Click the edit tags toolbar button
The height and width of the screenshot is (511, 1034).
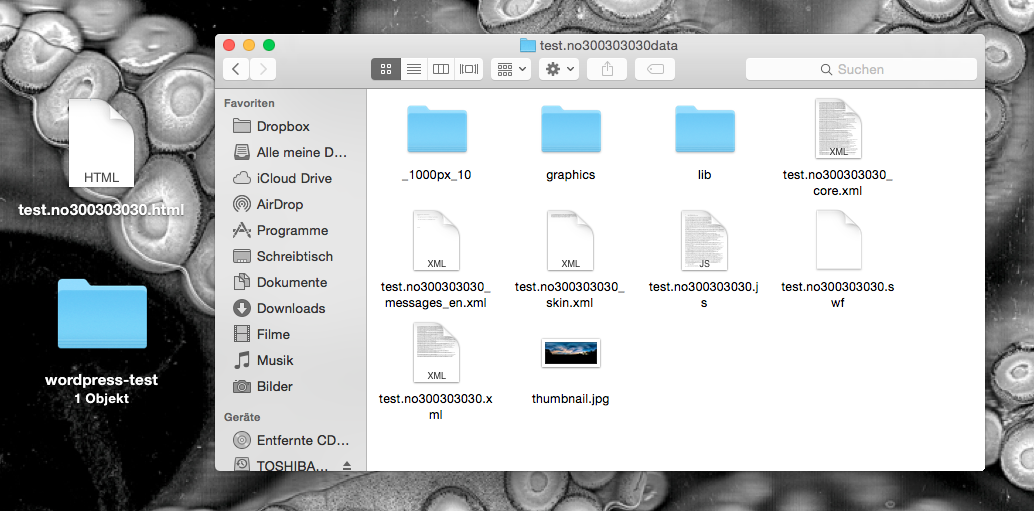coord(655,69)
